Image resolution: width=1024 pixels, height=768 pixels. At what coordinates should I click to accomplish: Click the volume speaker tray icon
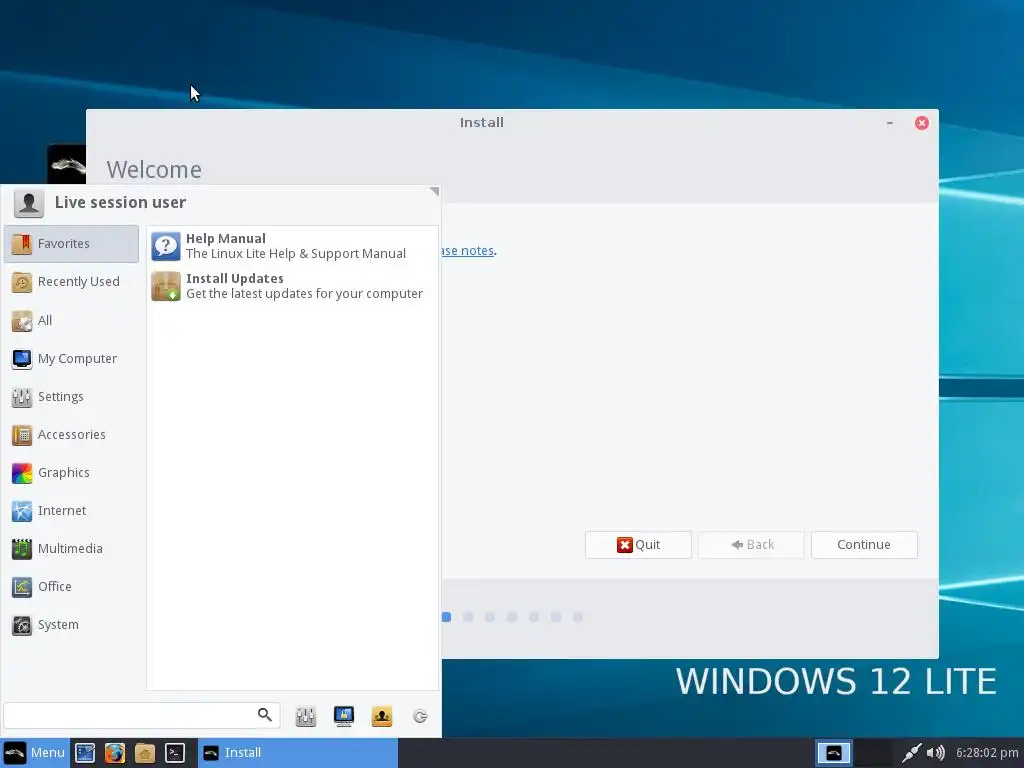(936, 753)
